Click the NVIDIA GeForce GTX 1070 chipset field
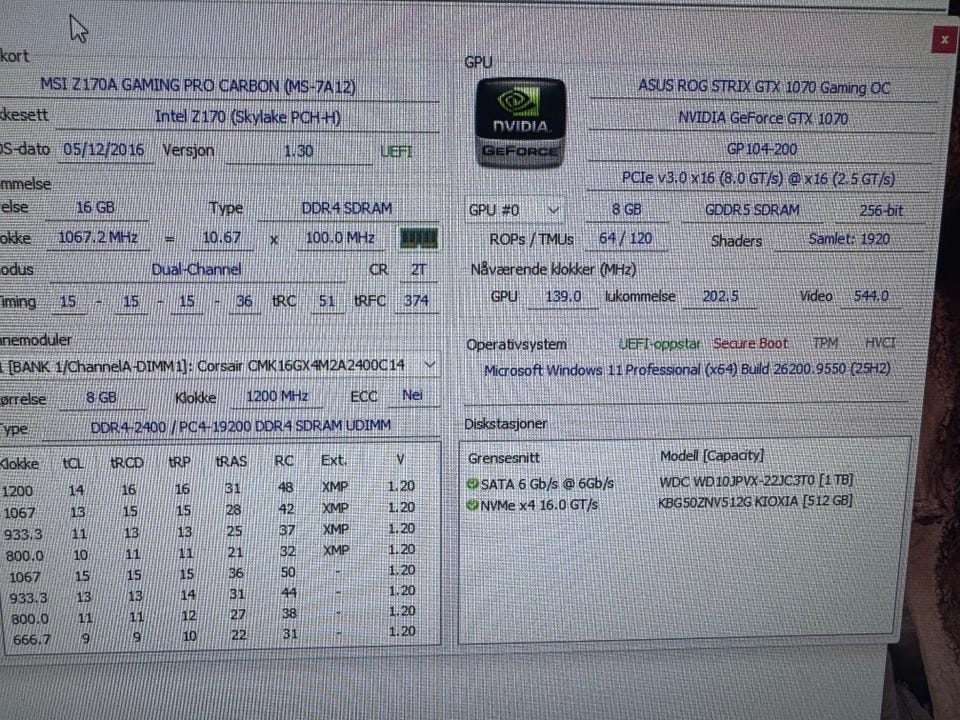 pyautogui.click(x=763, y=118)
